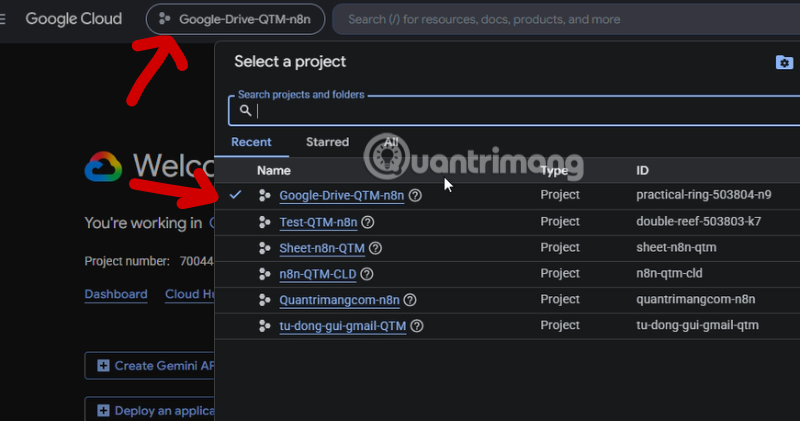Click the magnifier icon in project search

pyautogui.click(x=245, y=110)
